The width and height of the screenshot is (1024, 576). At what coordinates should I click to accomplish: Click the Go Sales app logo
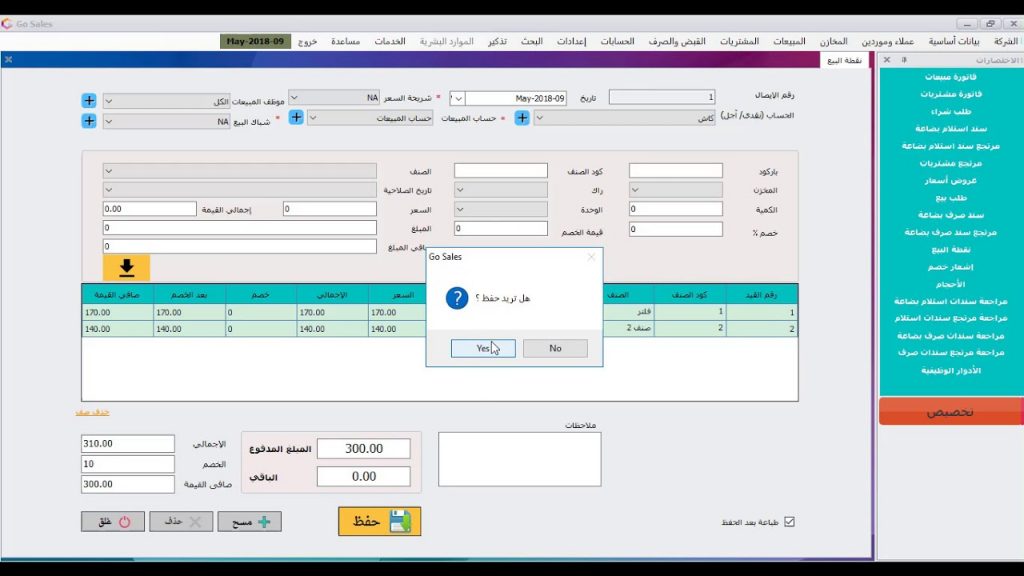pyautogui.click(x=7, y=24)
